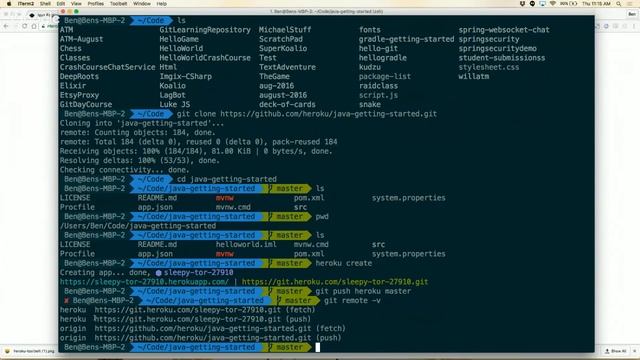Click 'GitLearningRepository' in the ls listing
This screenshot has height=360, width=640.
click(205, 30)
